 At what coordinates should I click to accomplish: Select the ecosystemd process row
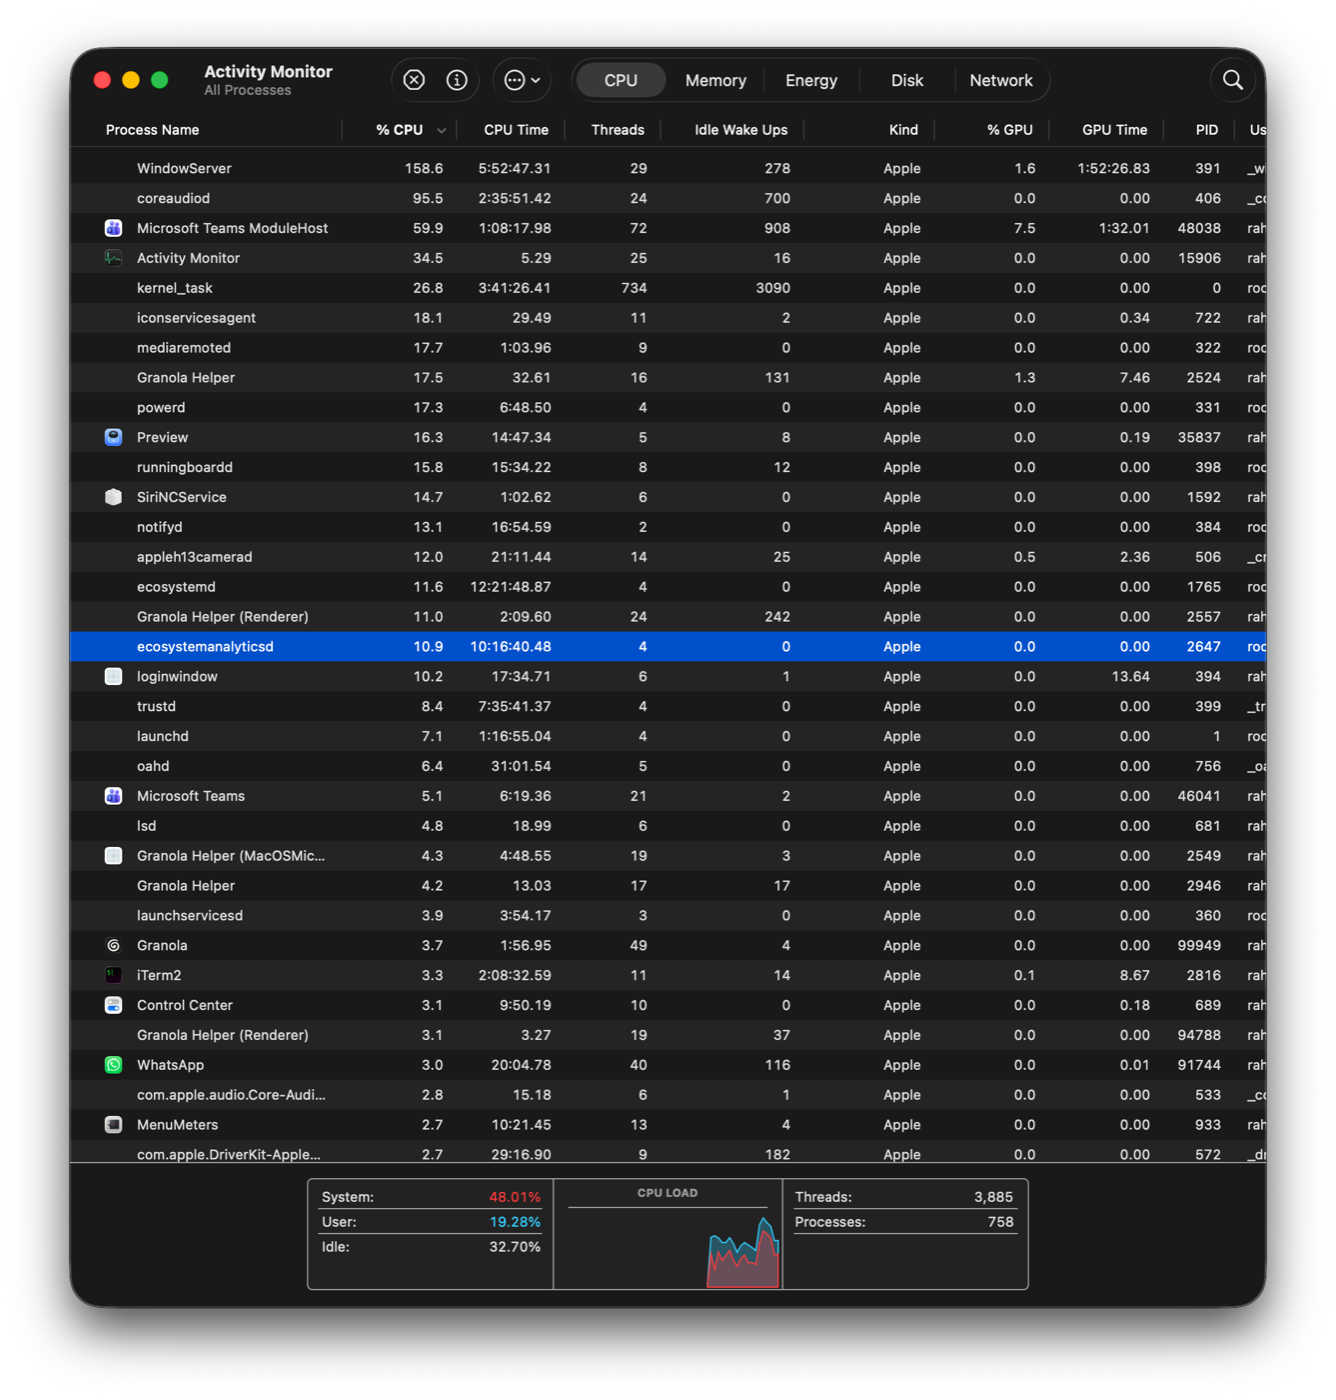pos(668,587)
